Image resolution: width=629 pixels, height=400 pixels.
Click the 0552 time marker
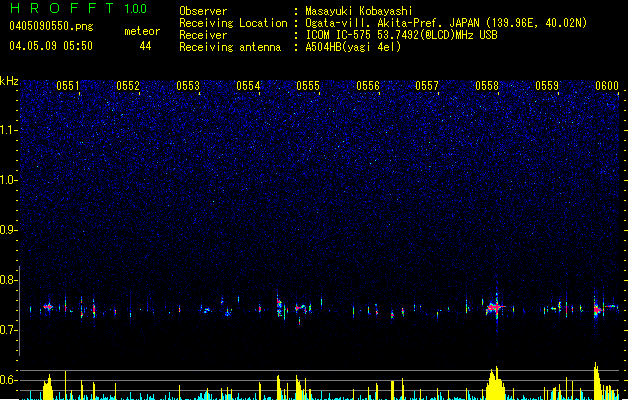tap(128, 86)
